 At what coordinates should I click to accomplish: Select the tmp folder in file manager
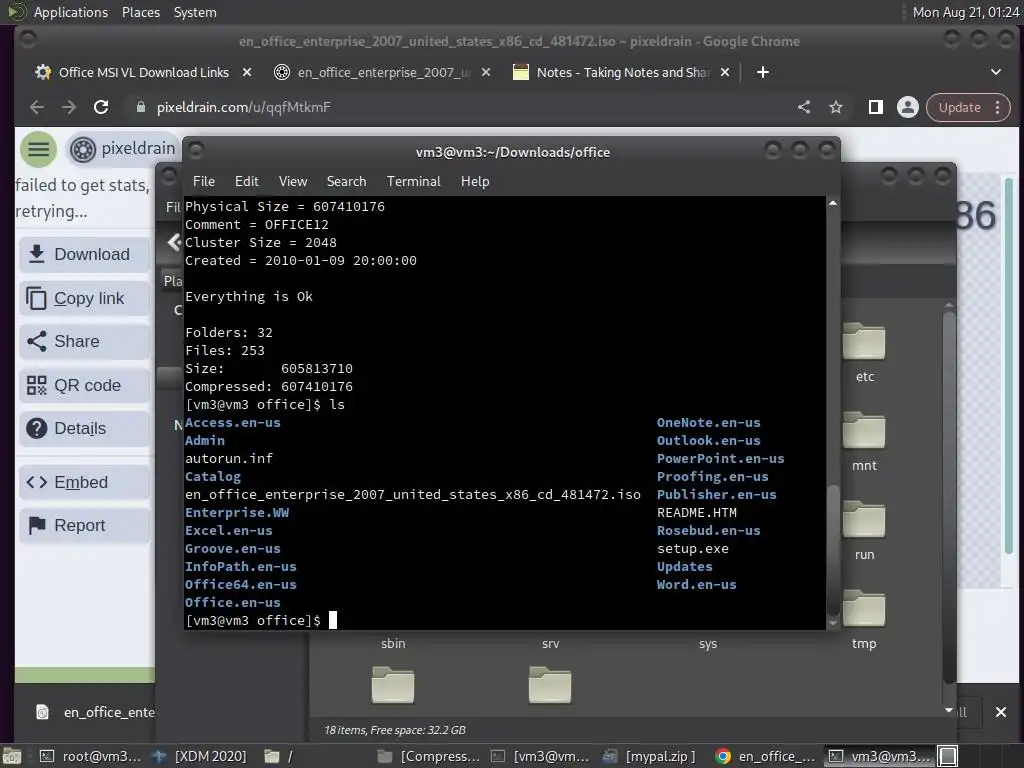coord(863,620)
